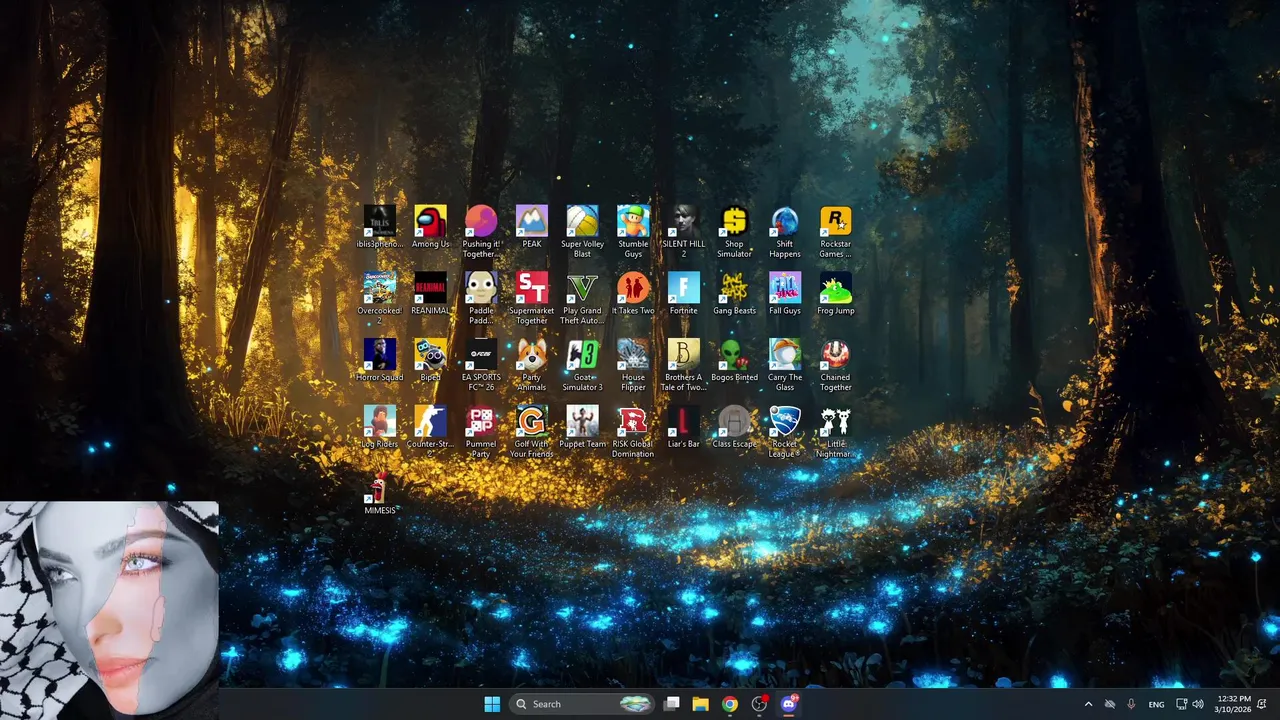Select the Puppet Team icon
This screenshot has height=720, width=1280.
[582, 427]
